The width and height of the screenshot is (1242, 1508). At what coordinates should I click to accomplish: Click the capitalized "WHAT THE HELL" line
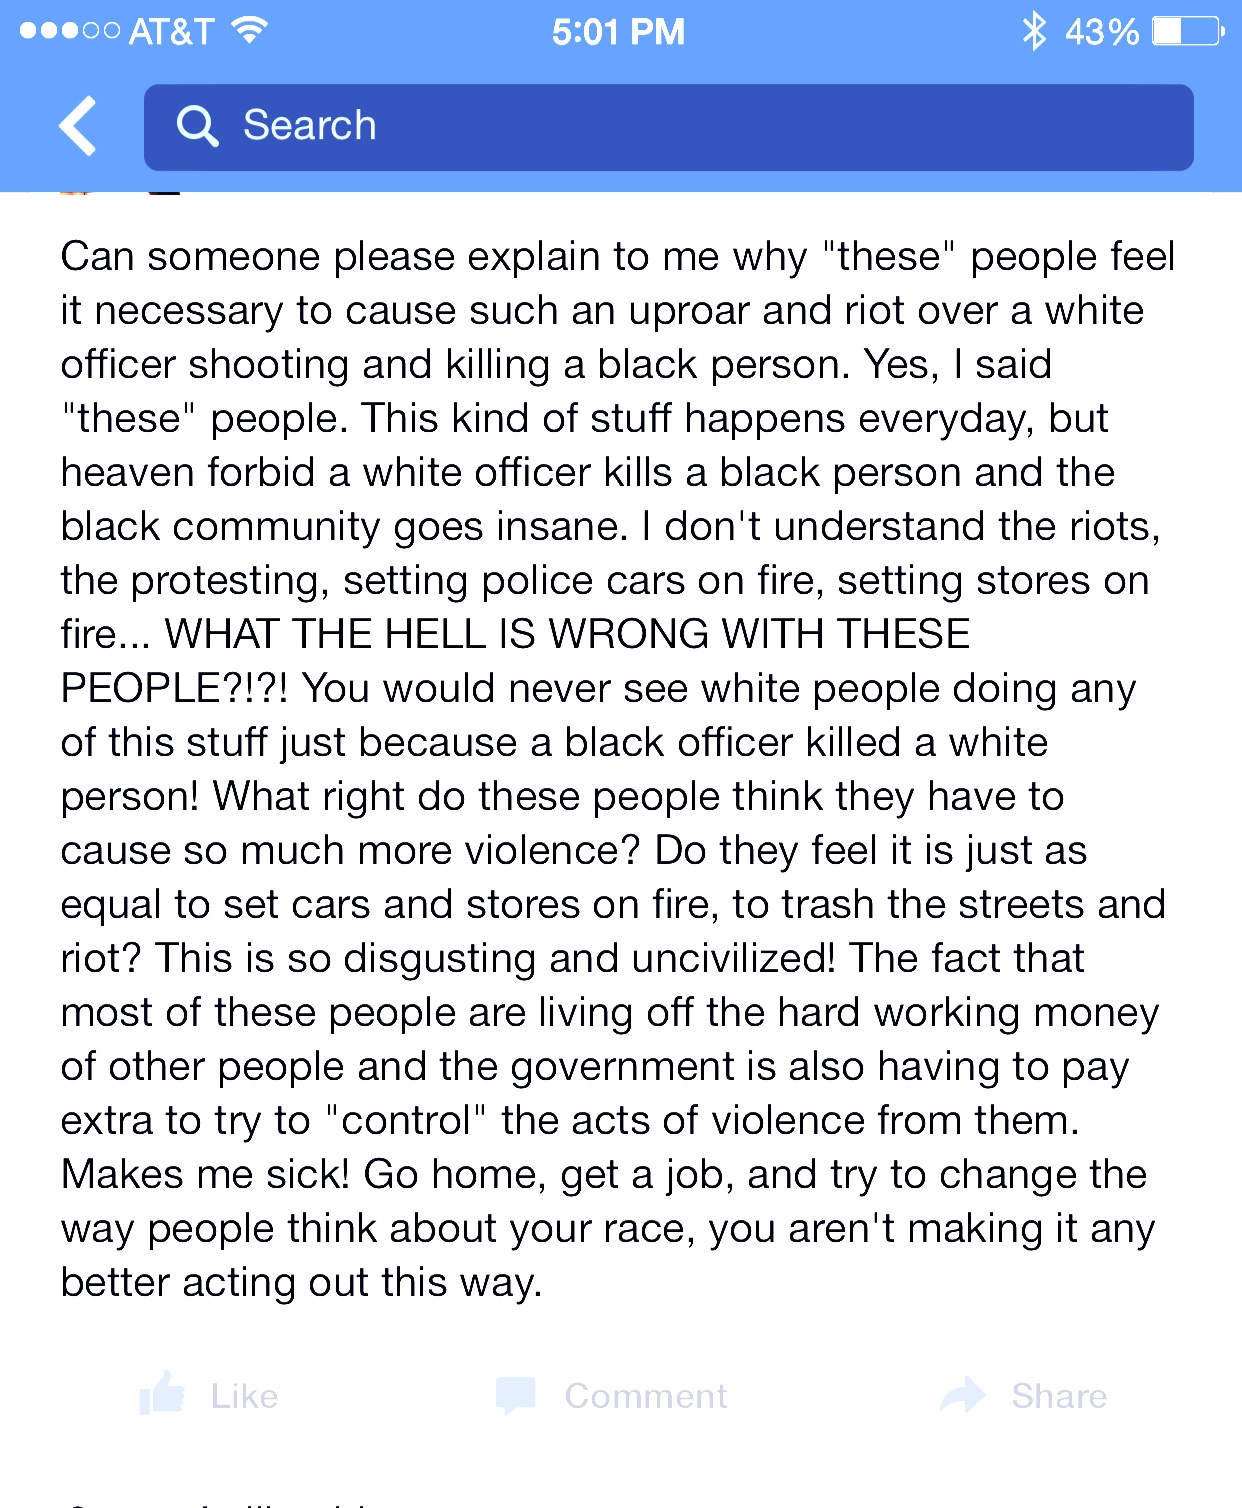click(567, 634)
